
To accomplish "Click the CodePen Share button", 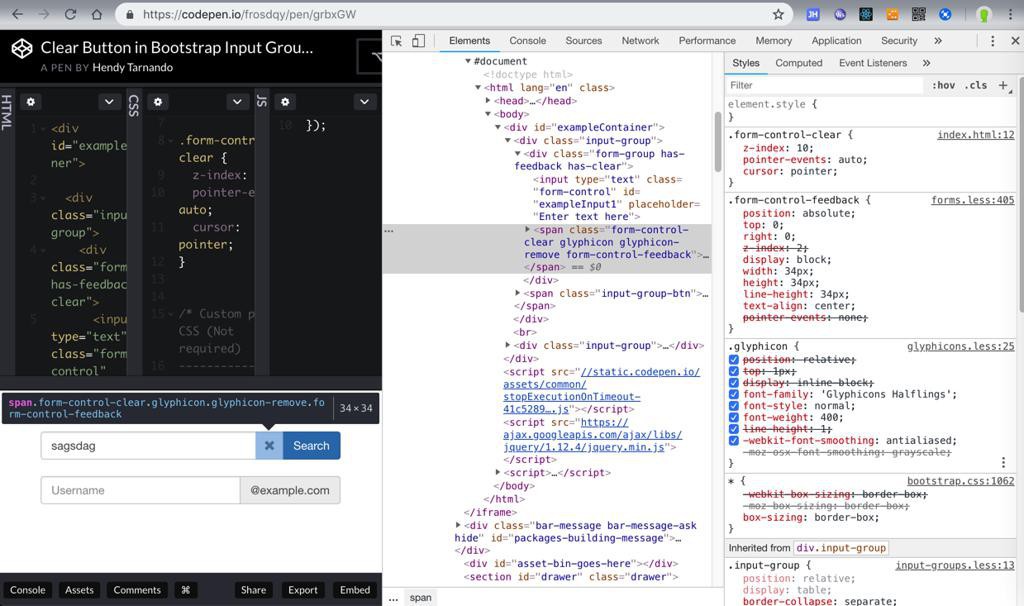I will 253,590.
